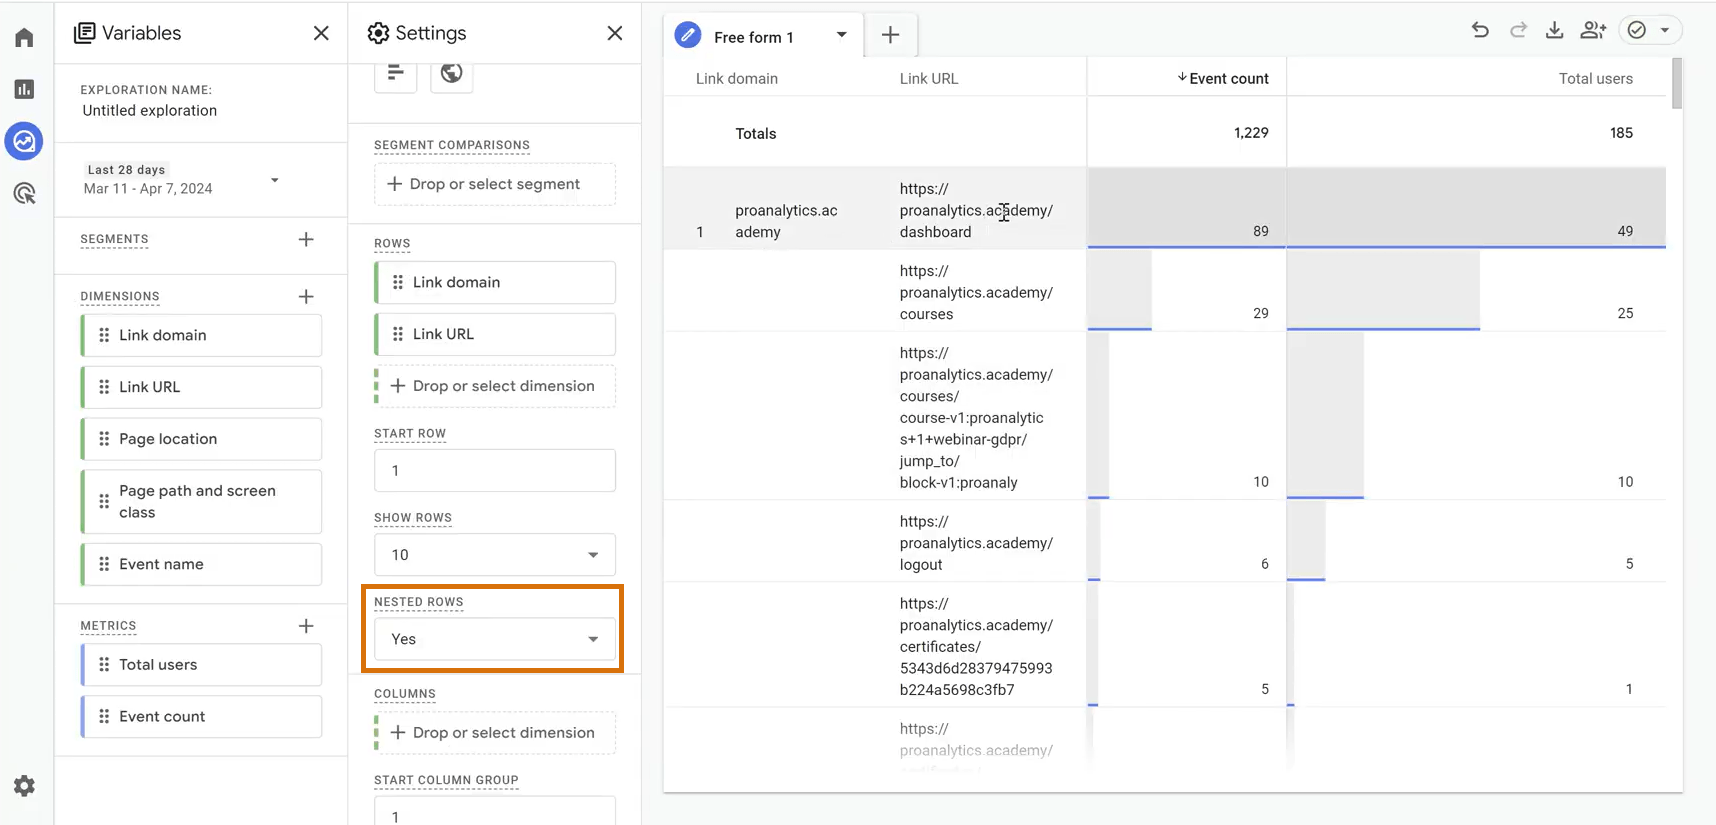The width and height of the screenshot is (1716, 825).
Task: Click the Untitled exploration name
Action: tap(149, 111)
